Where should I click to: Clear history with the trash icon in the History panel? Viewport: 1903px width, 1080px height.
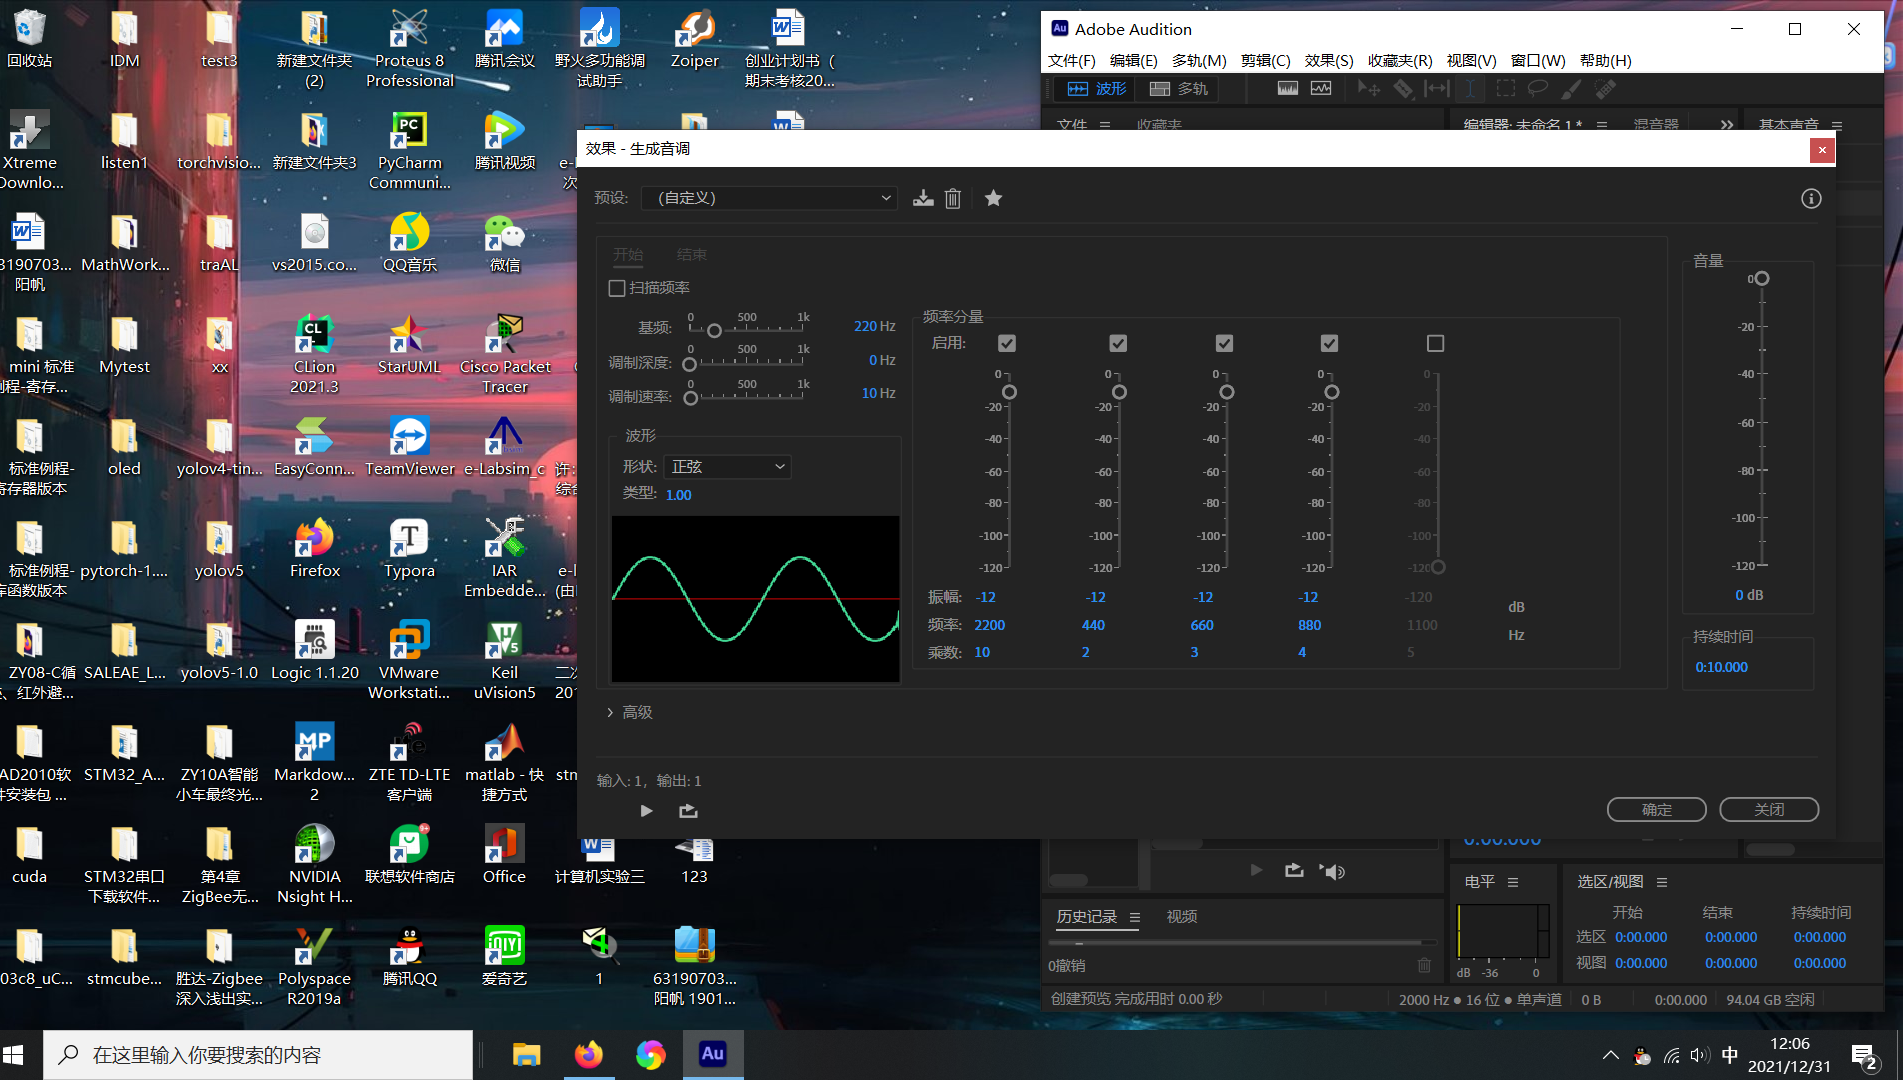click(x=1424, y=965)
